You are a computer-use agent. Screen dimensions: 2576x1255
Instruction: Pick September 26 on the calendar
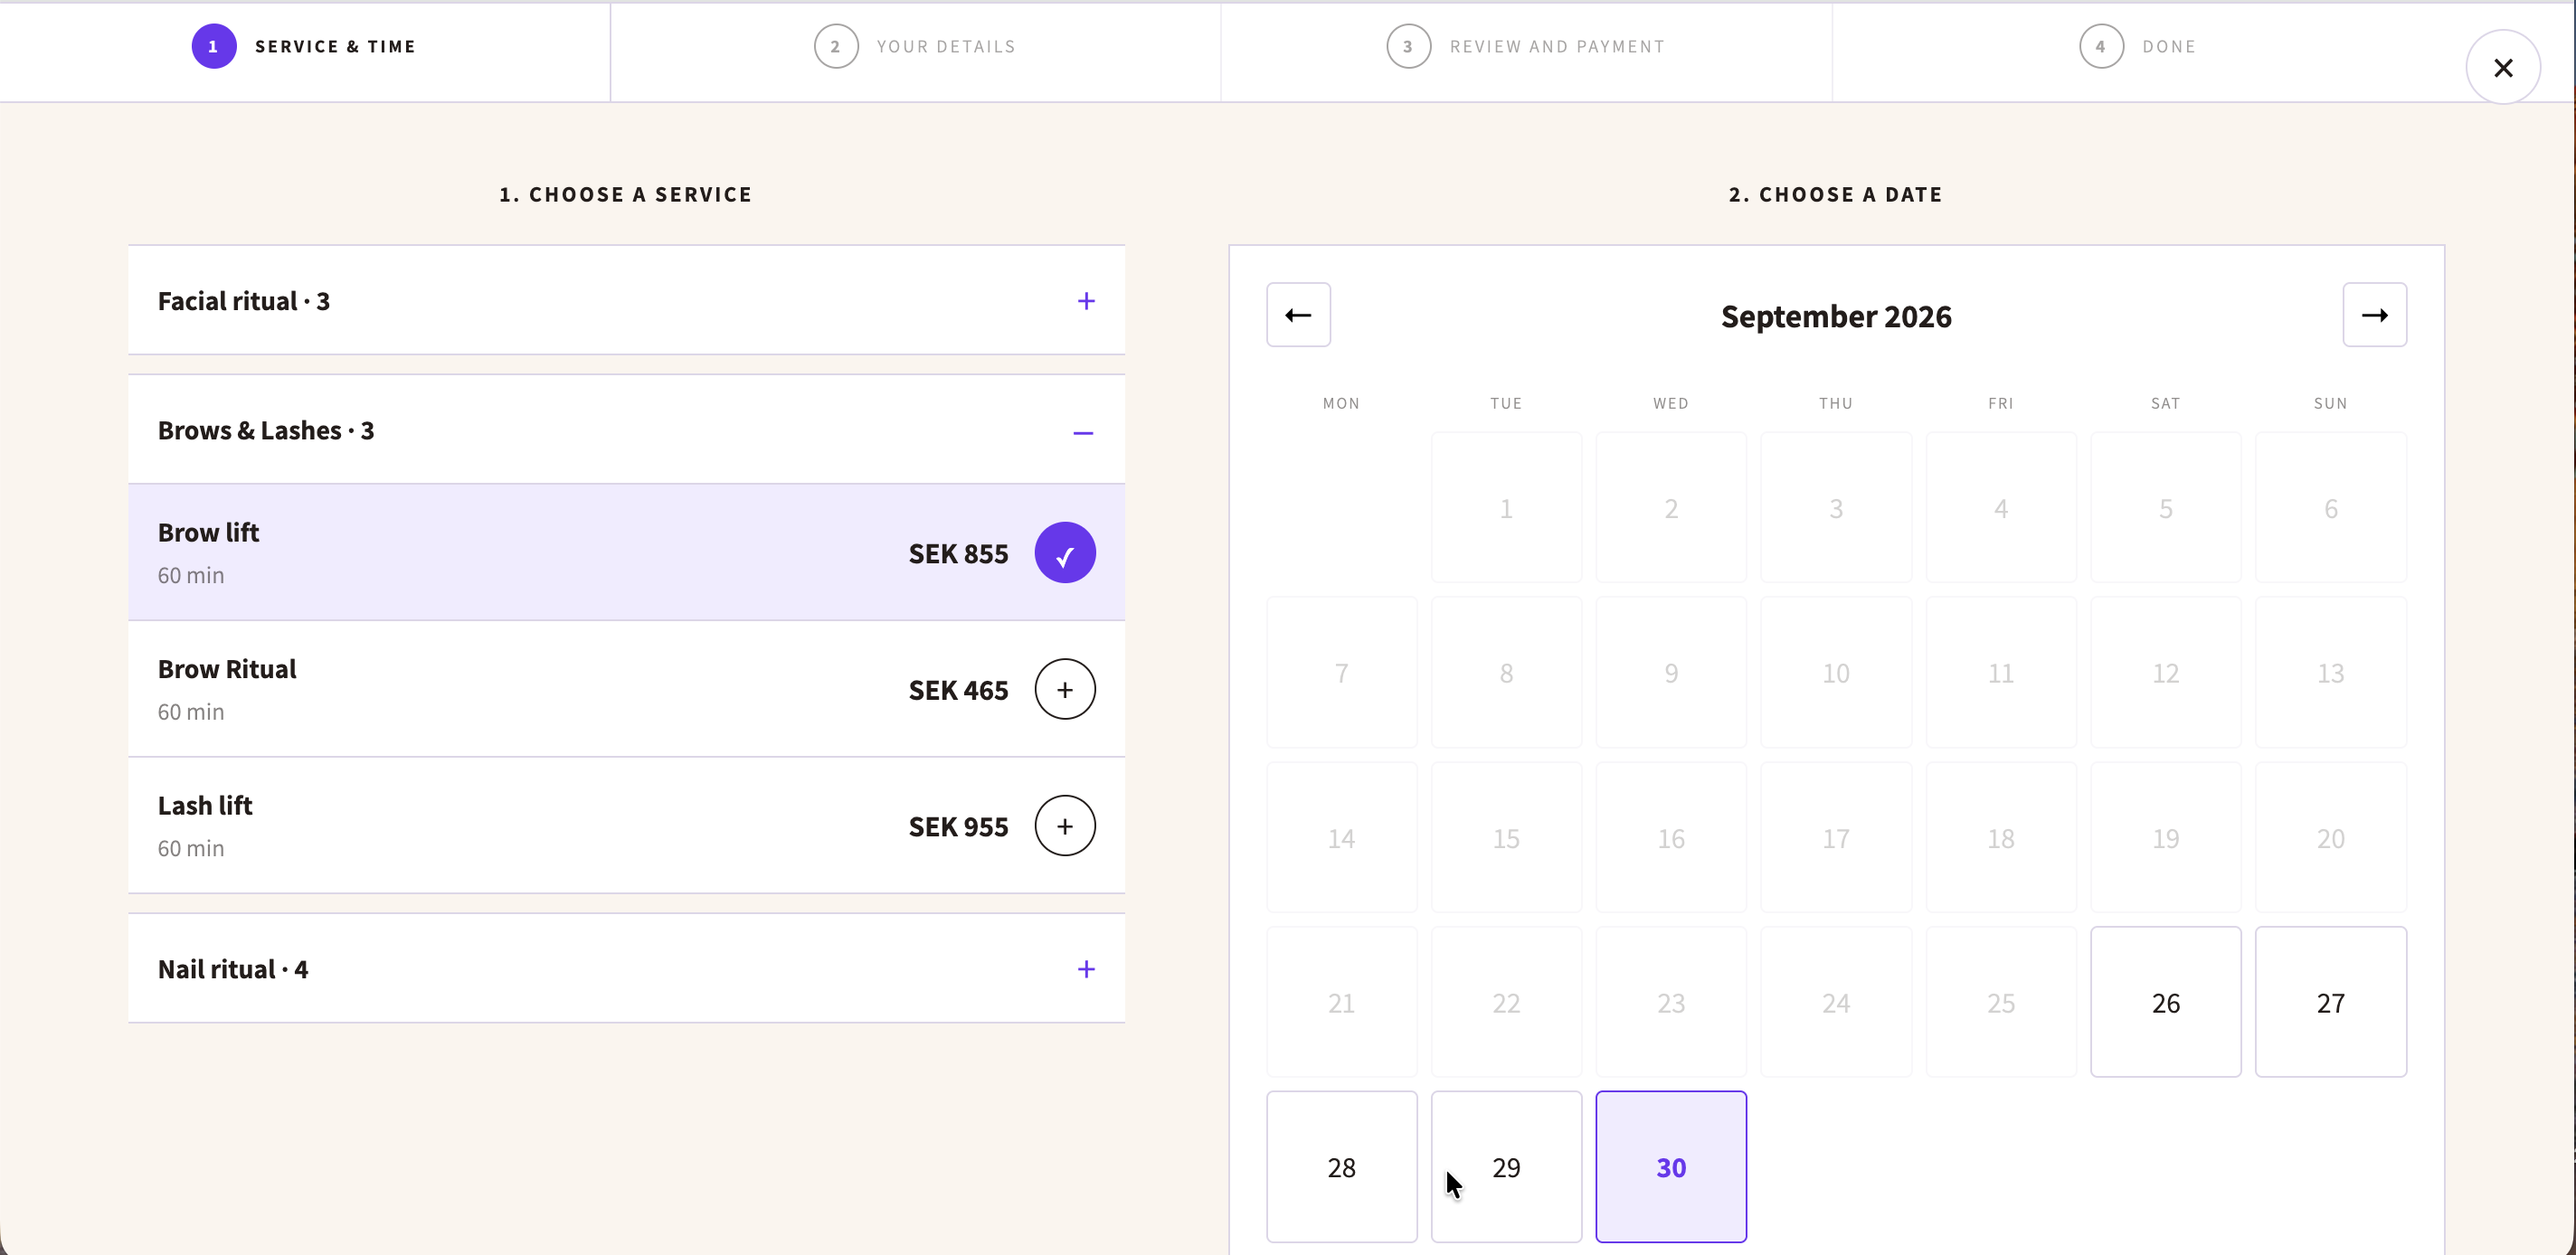pos(2165,1002)
